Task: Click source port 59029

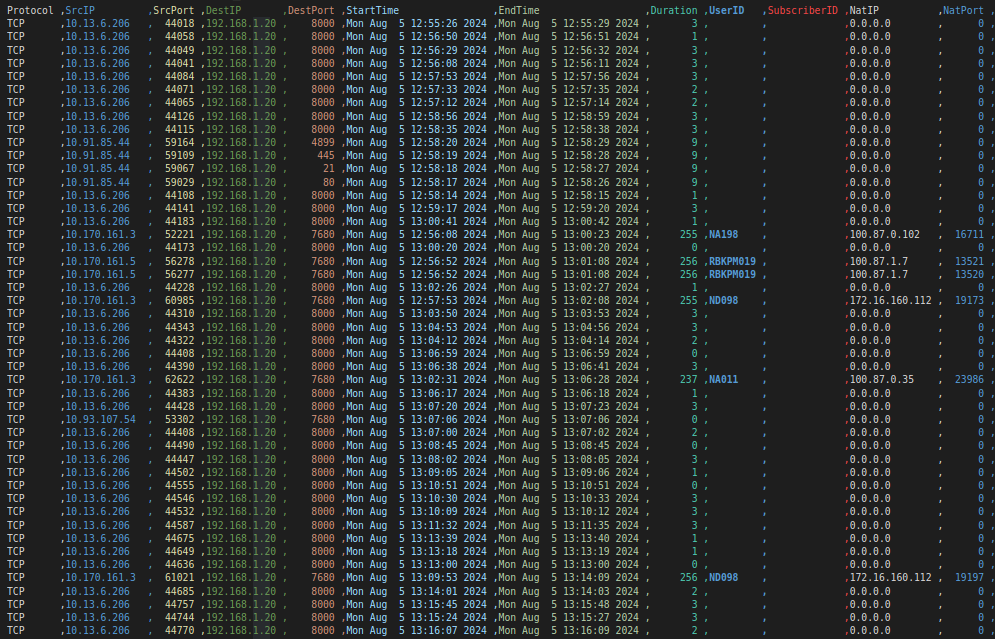Action: pos(180,181)
